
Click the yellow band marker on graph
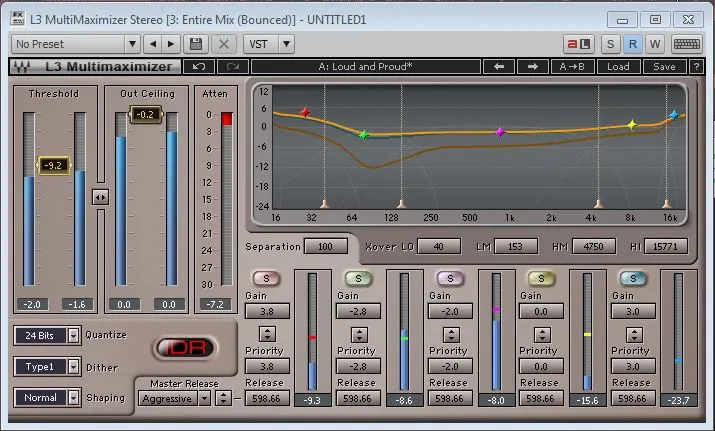tap(632, 125)
